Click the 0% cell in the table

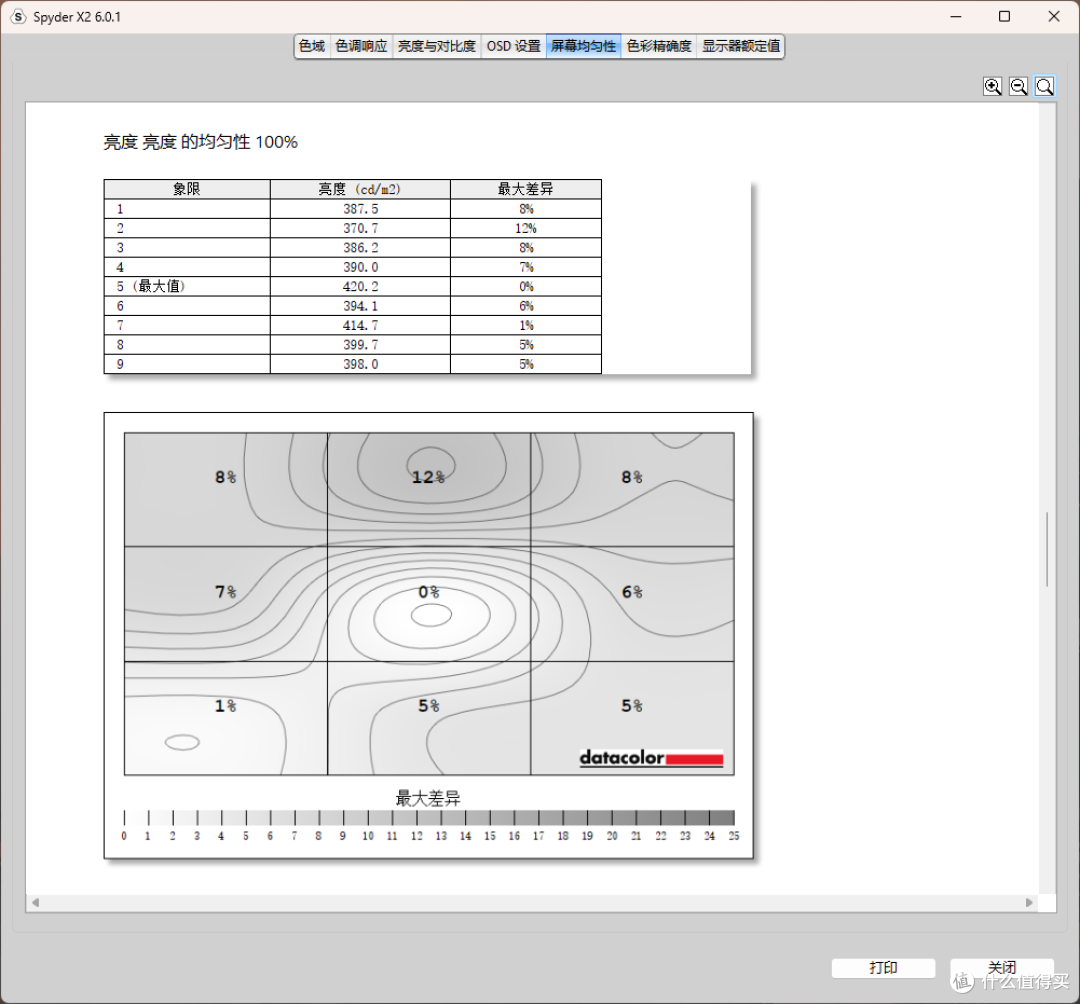pyautogui.click(x=526, y=286)
